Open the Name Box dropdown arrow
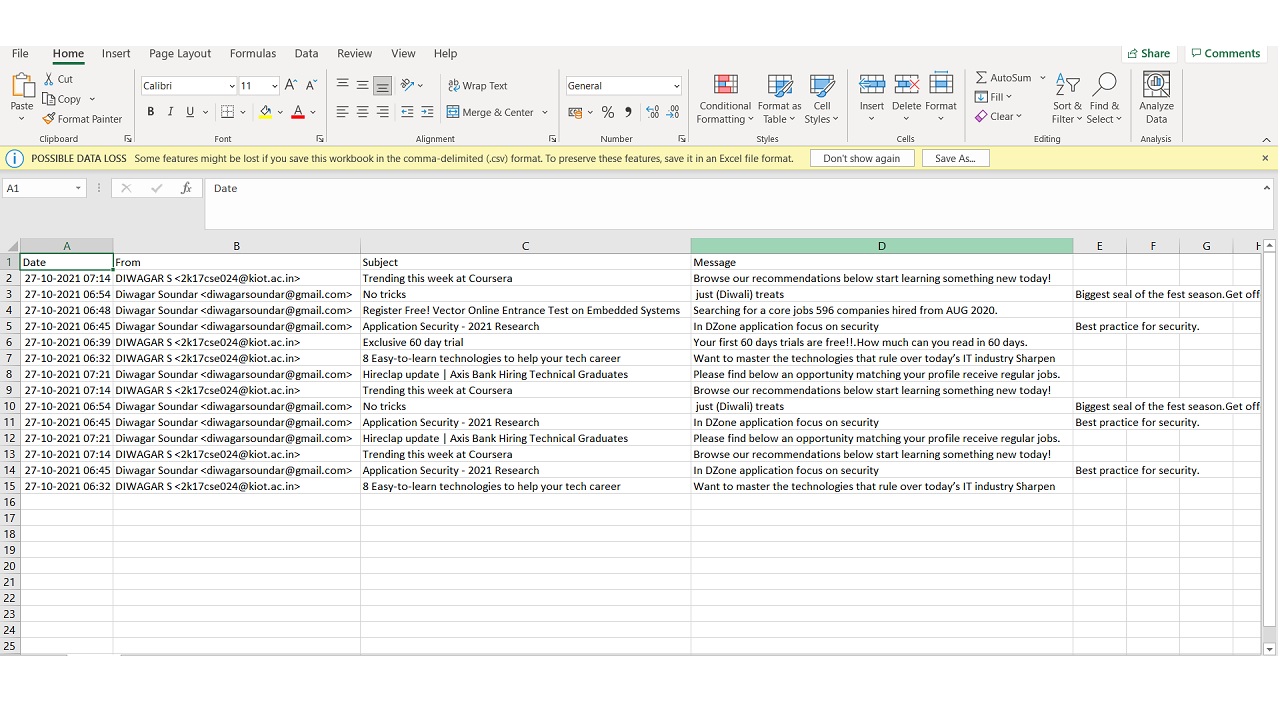 [78, 188]
